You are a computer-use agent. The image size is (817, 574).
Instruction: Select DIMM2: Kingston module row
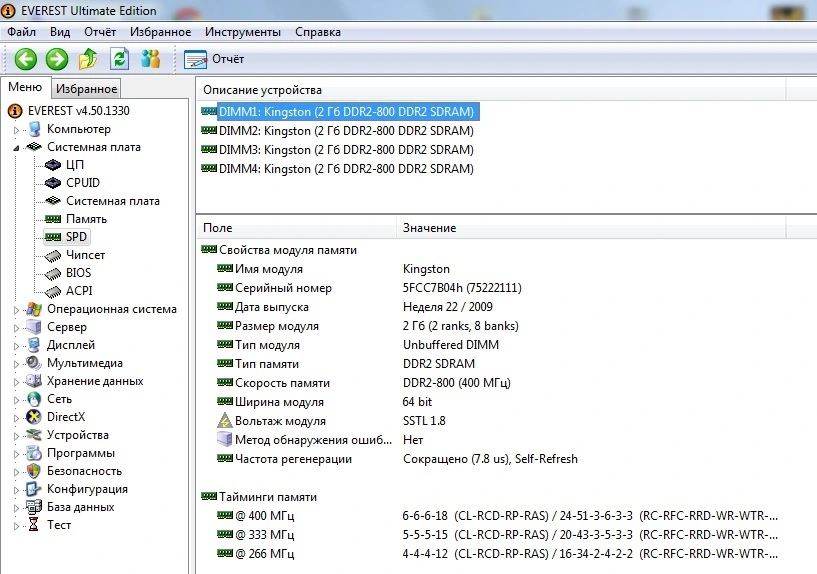click(338, 131)
